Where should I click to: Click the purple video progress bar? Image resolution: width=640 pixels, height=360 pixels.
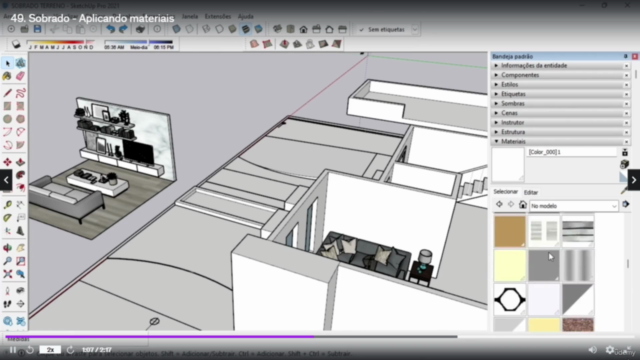pyautogui.click(x=160, y=337)
